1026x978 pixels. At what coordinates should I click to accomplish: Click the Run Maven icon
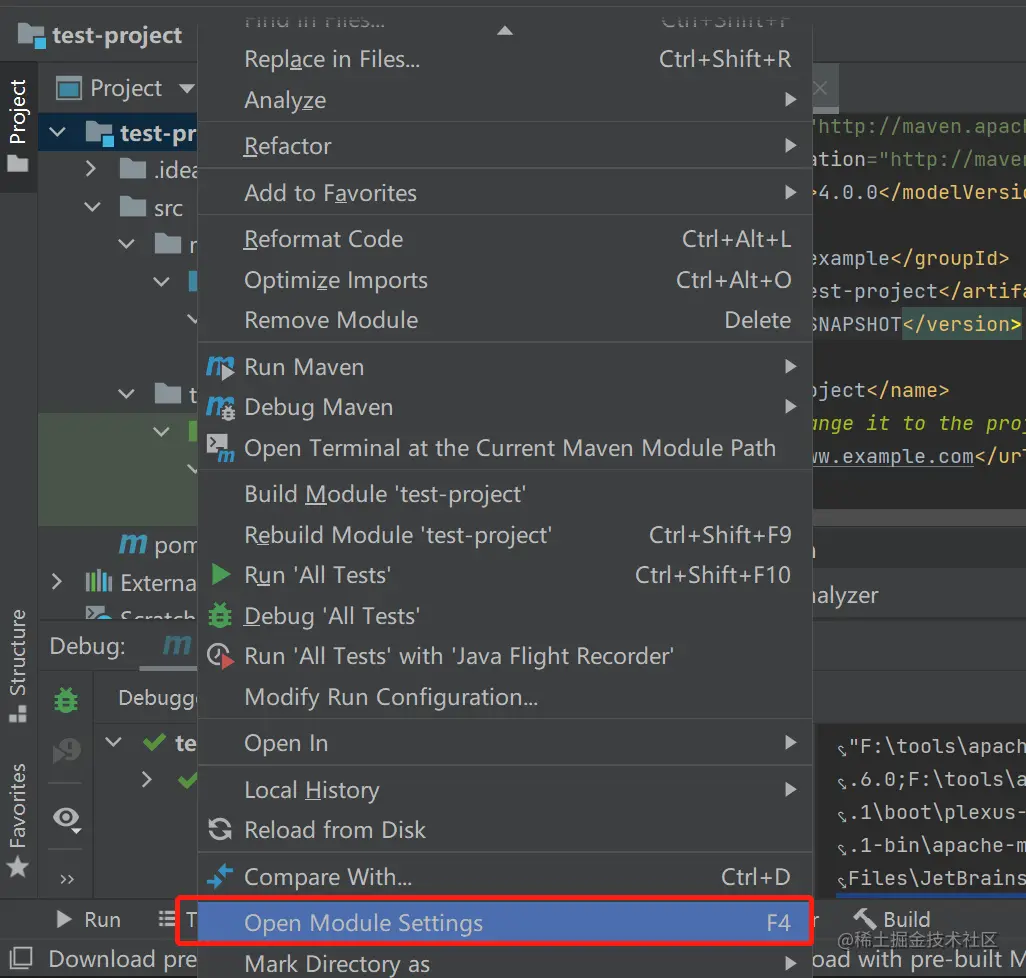coord(220,368)
